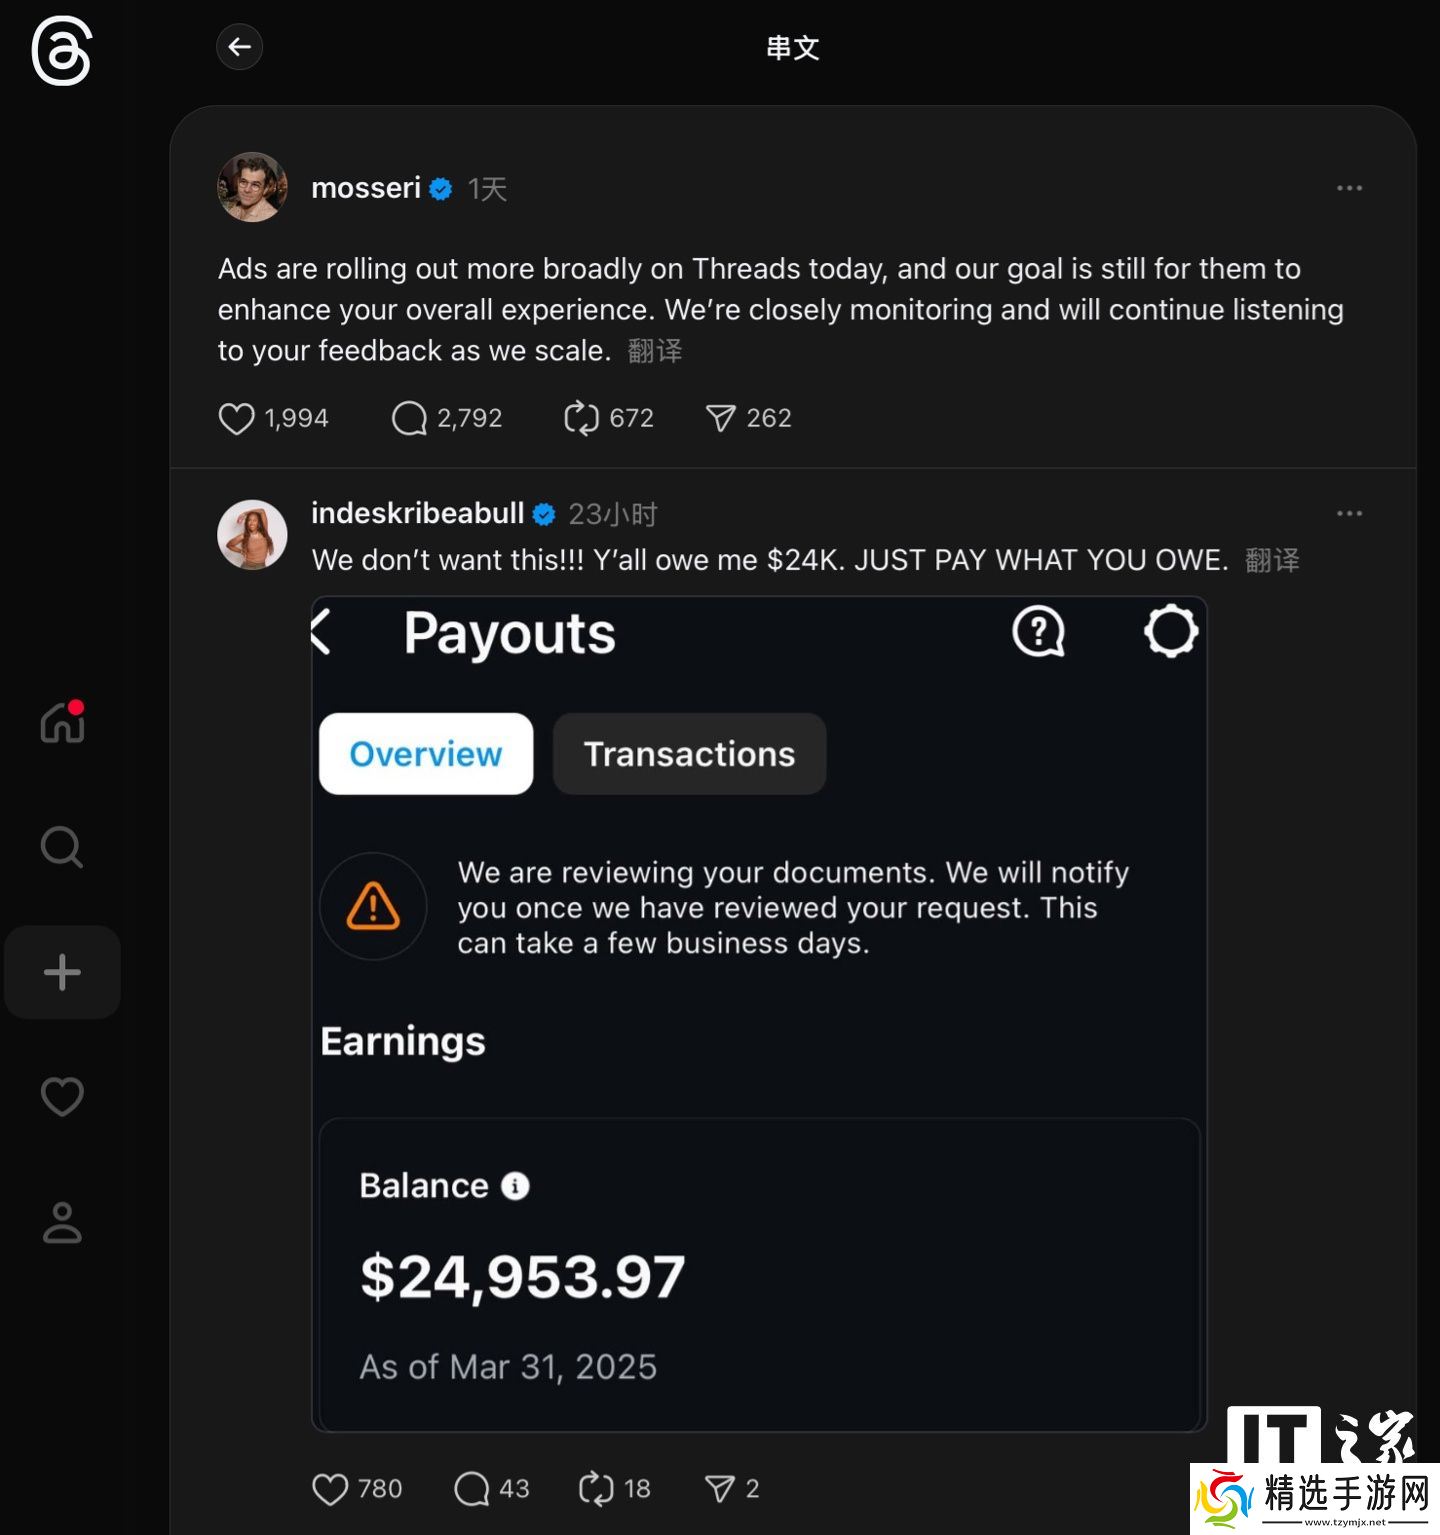This screenshot has height=1535, width=1440.
Task: Switch to the Transactions tab
Action: 689,754
